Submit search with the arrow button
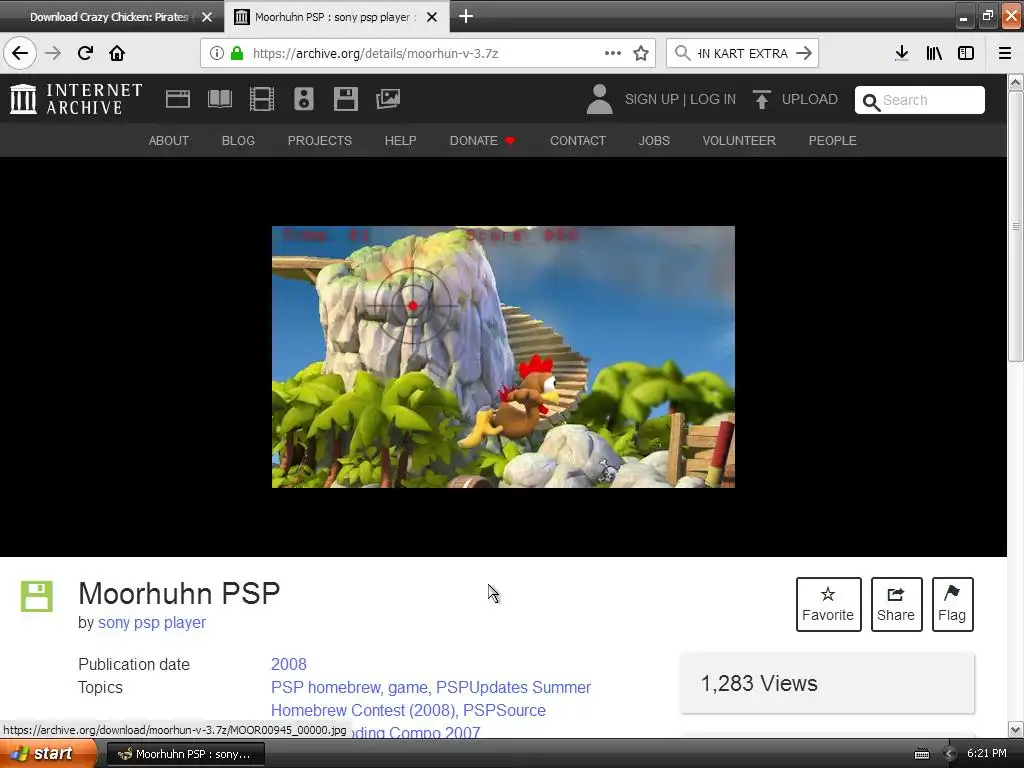Image resolution: width=1024 pixels, height=768 pixels. point(804,53)
